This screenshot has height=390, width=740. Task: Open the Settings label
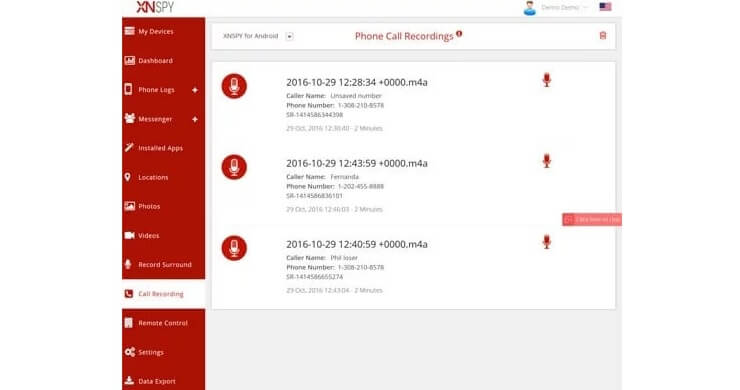[151, 352]
